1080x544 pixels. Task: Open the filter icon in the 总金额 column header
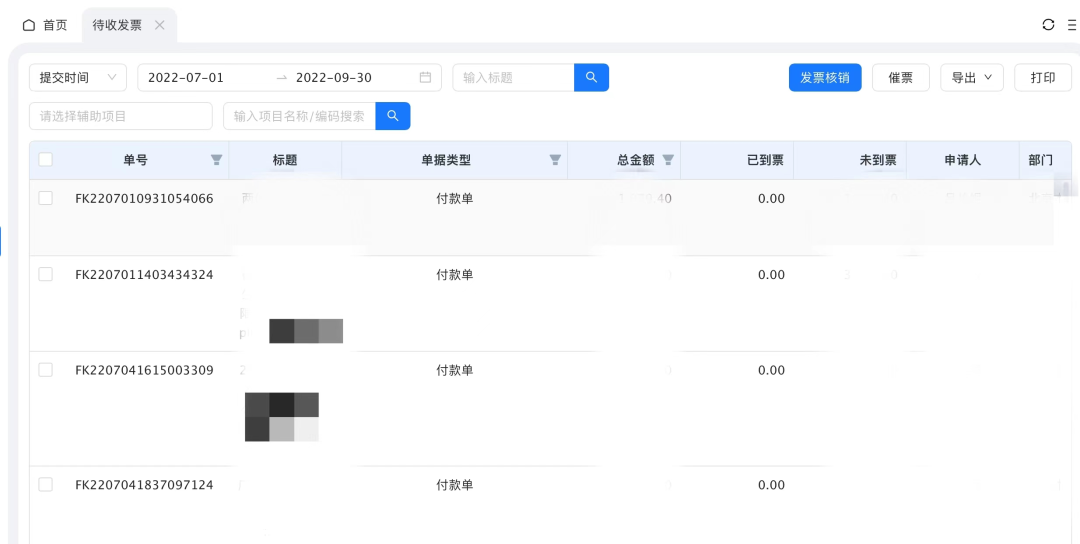(668, 160)
